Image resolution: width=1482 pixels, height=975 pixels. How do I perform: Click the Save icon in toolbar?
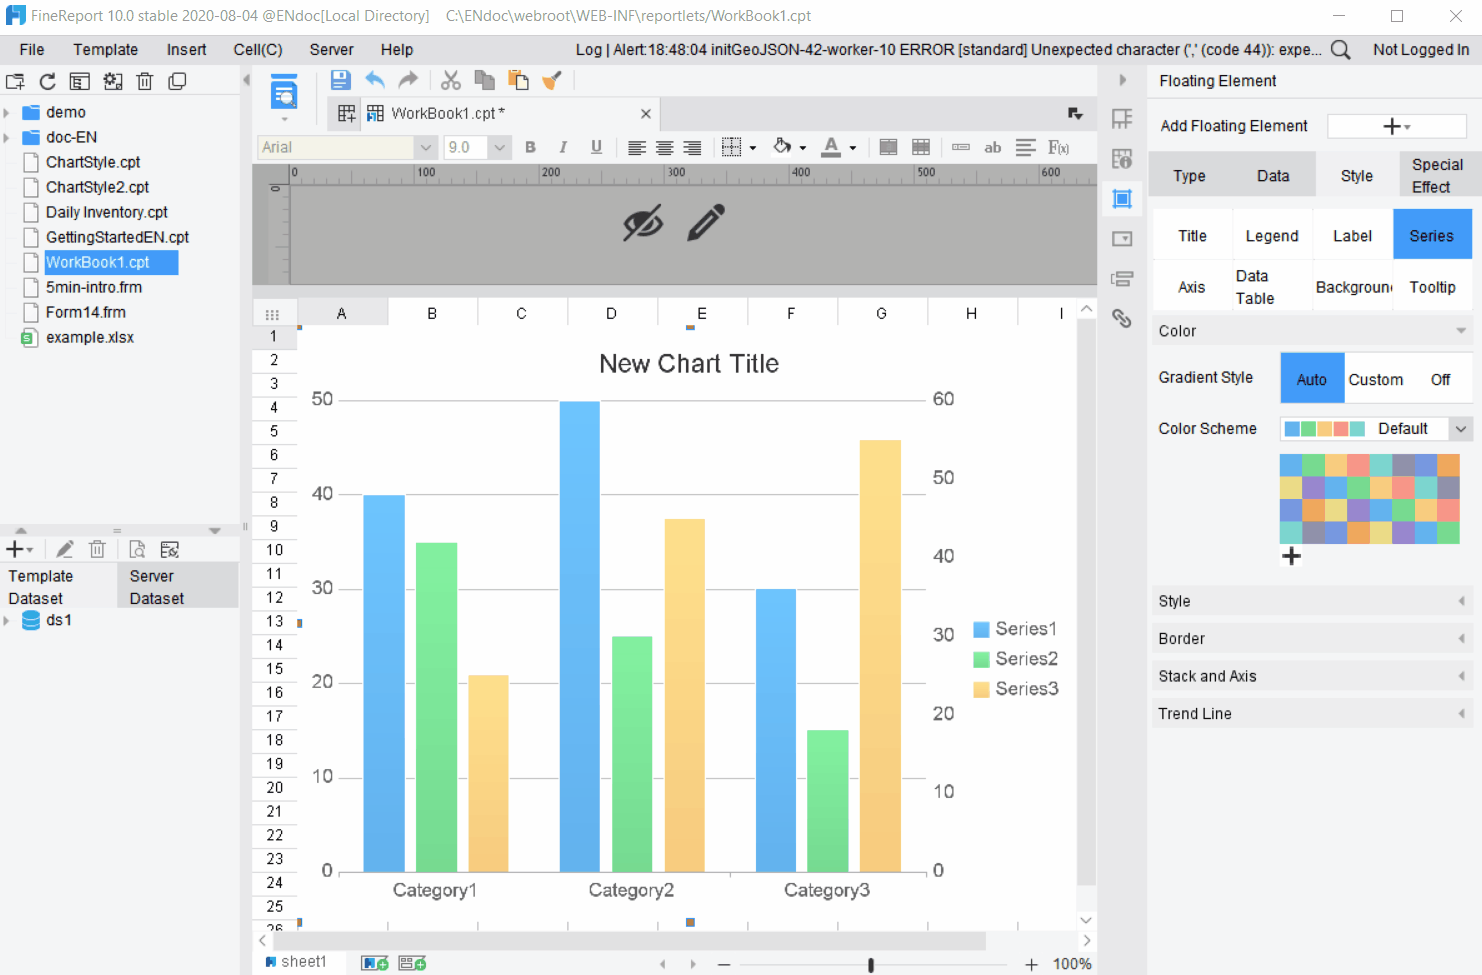click(x=340, y=80)
